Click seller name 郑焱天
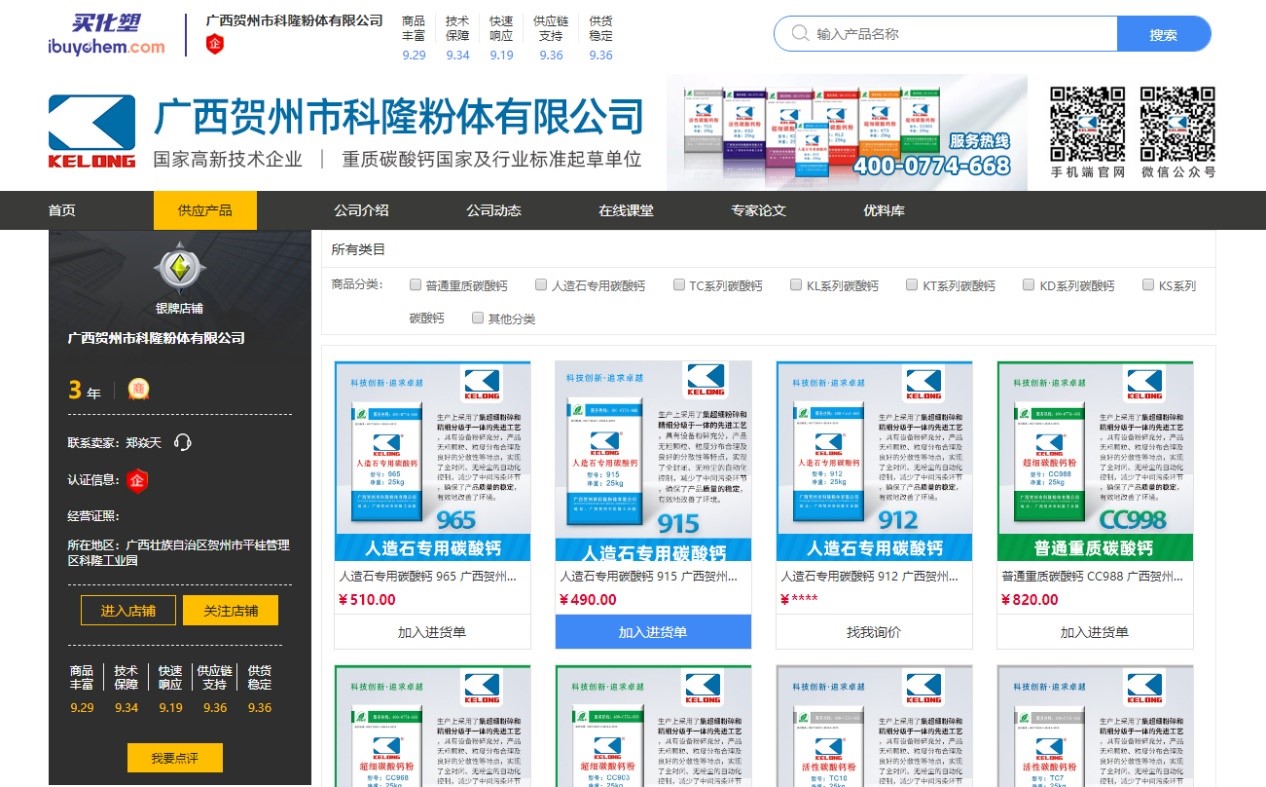Viewport: 1266px width, 787px height. [x=143, y=442]
